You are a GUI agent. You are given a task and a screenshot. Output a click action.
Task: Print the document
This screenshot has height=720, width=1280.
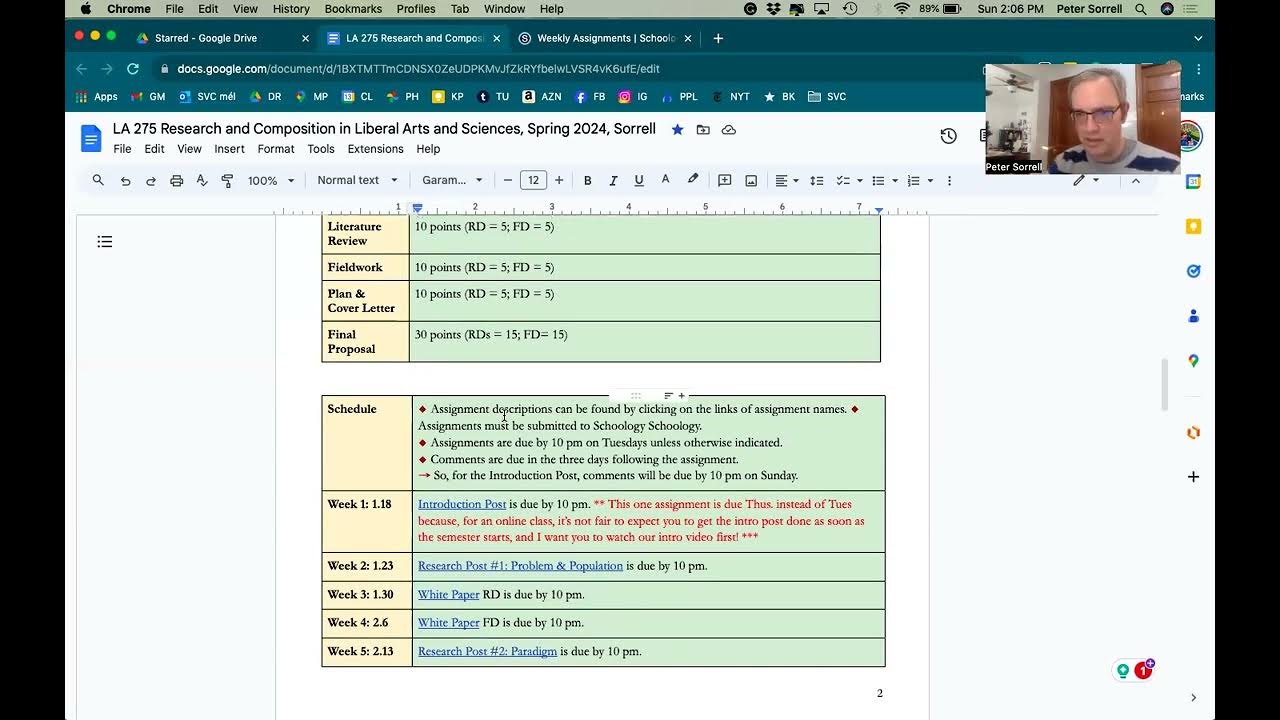177,181
